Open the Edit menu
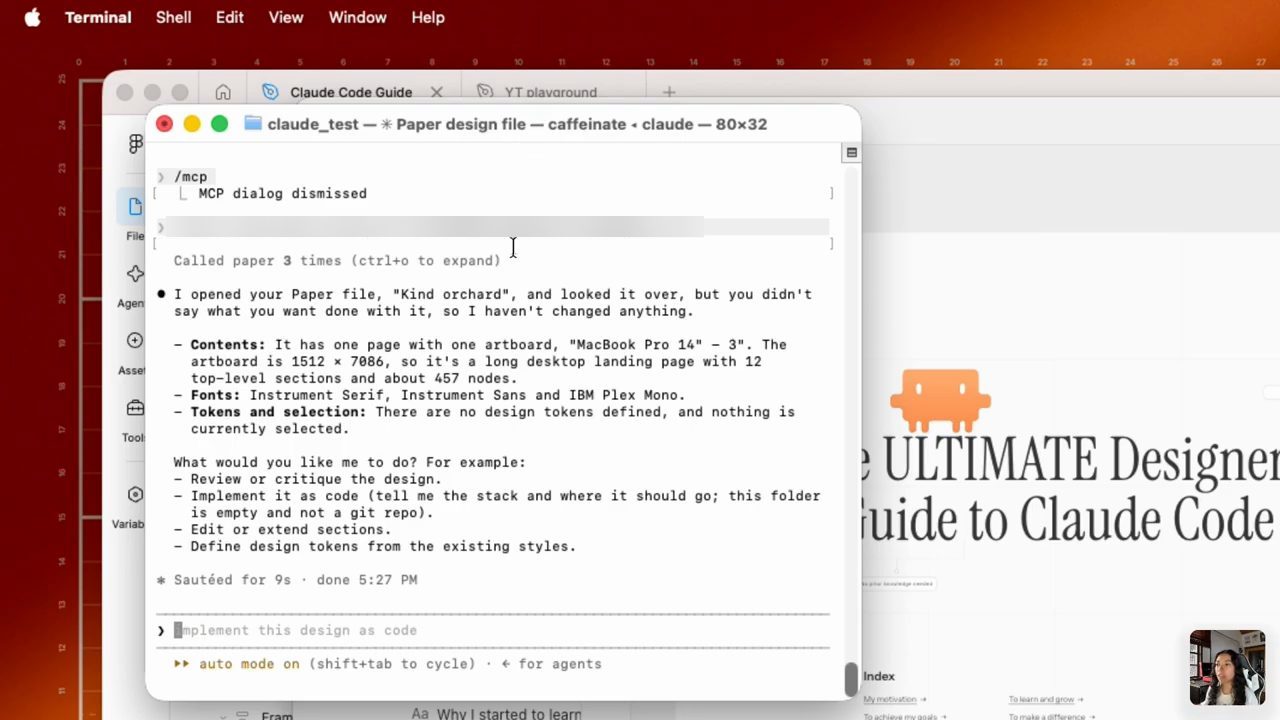The width and height of the screenshot is (1280, 720). click(x=229, y=17)
